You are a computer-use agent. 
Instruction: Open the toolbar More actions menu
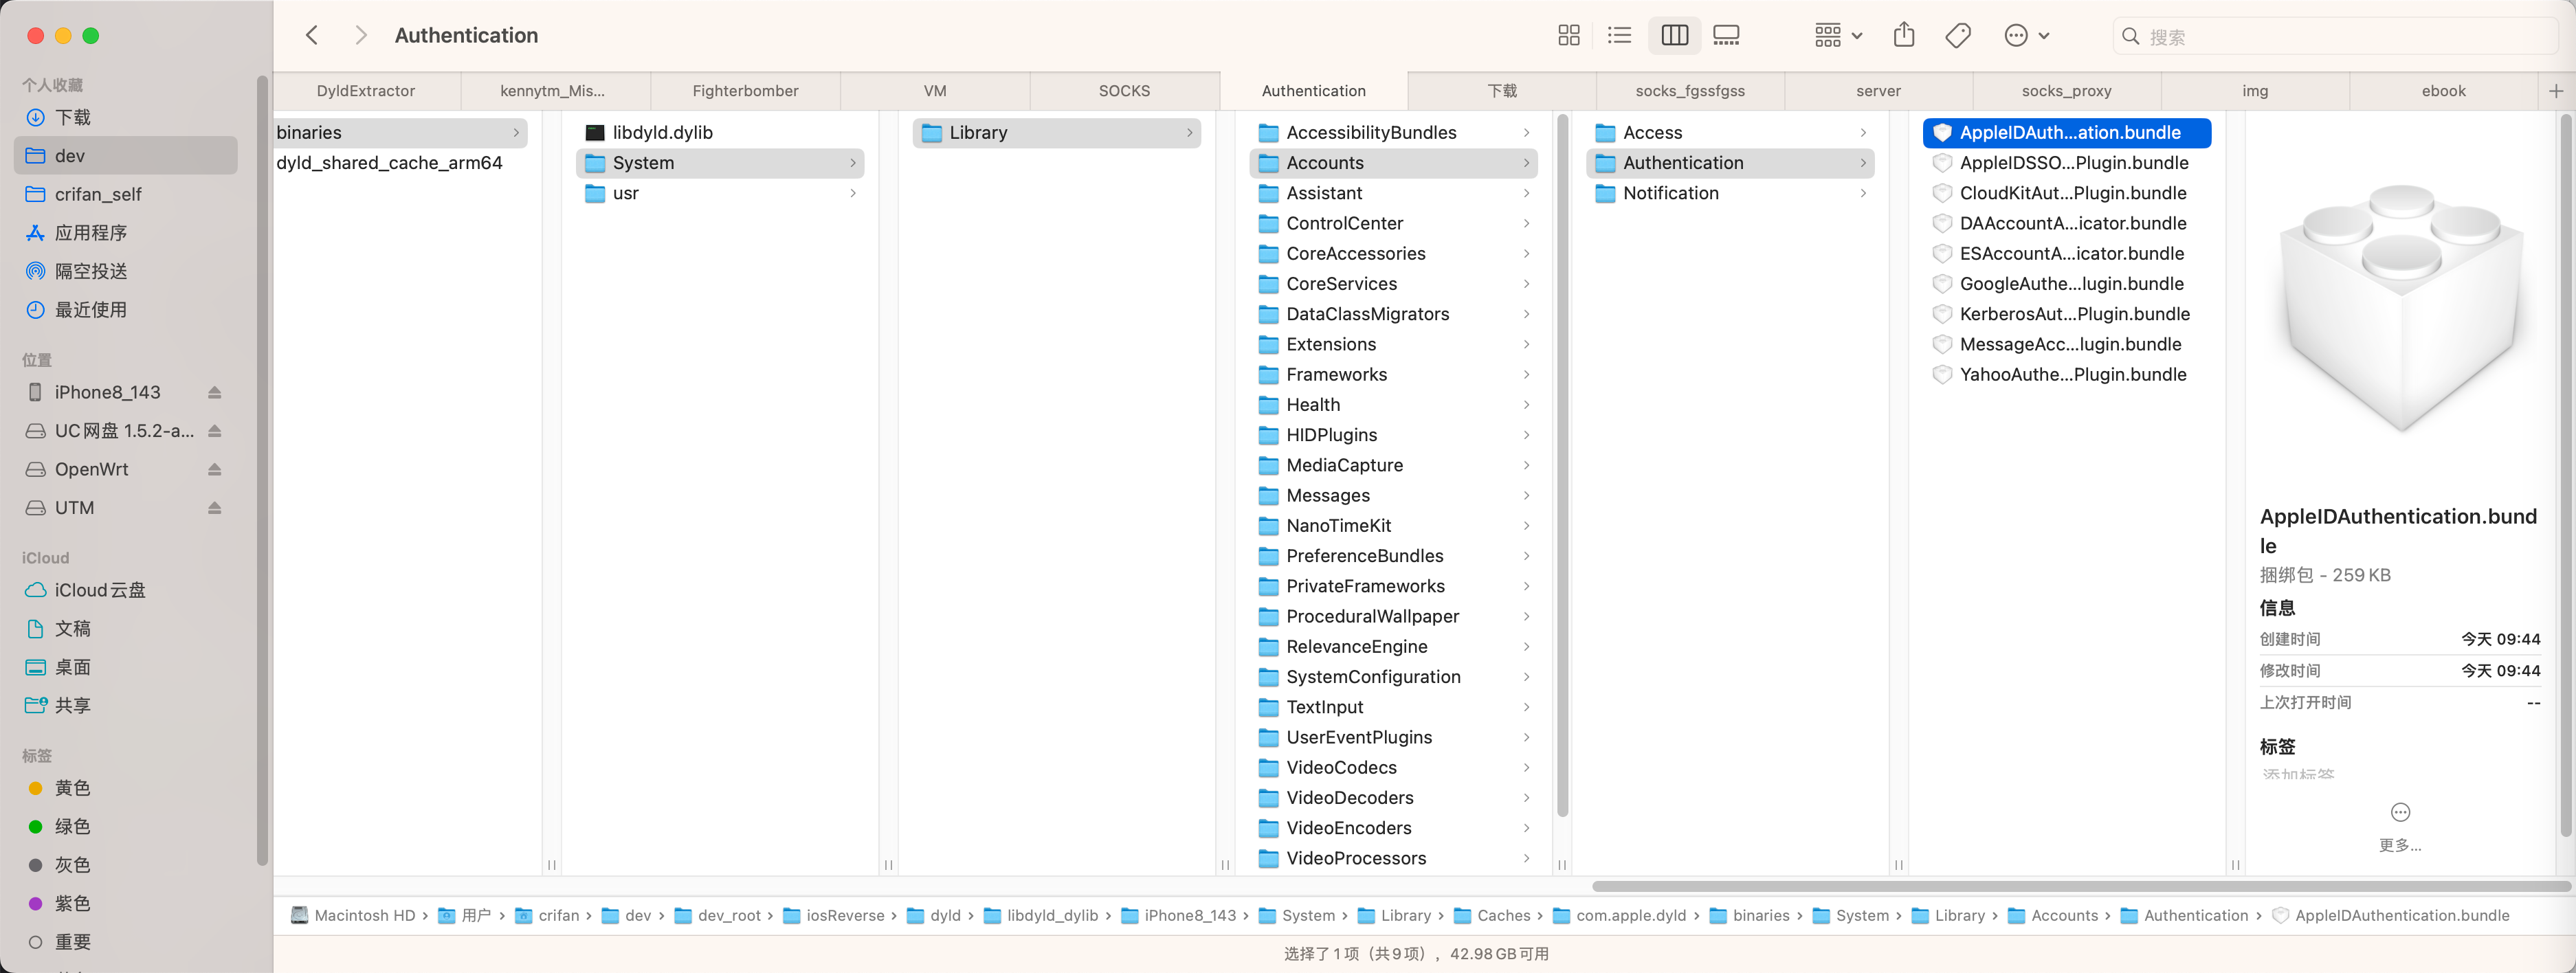(x=2027, y=36)
